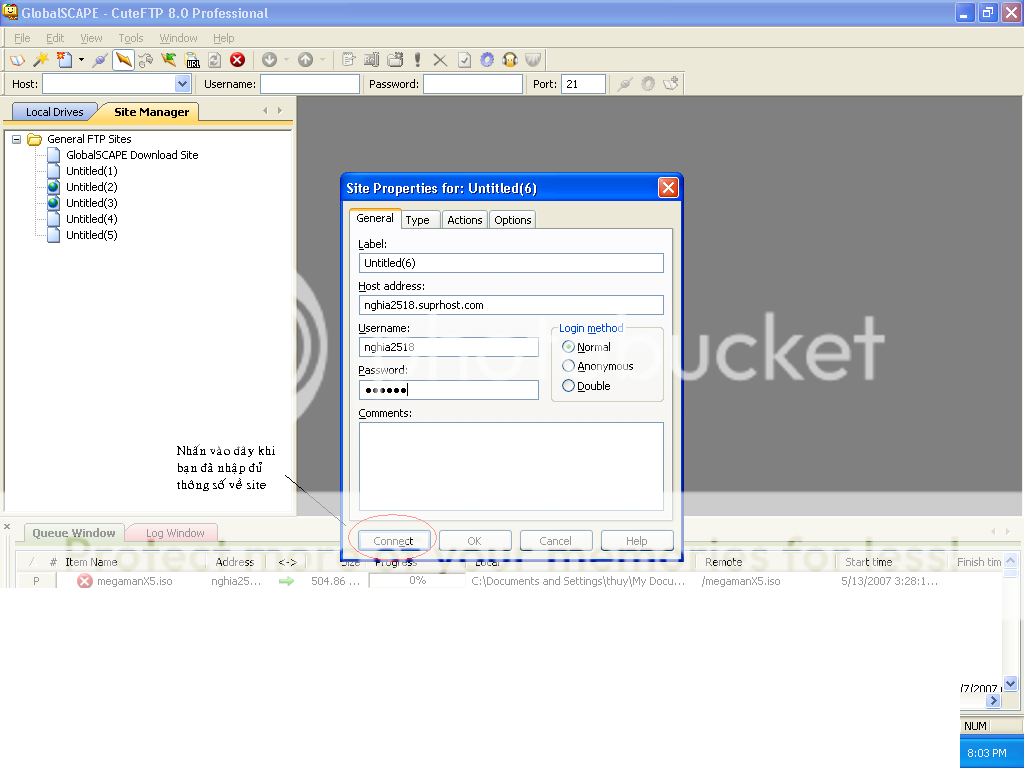Select the Anonymous login method
This screenshot has width=1024, height=768.
tap(569, 366)
